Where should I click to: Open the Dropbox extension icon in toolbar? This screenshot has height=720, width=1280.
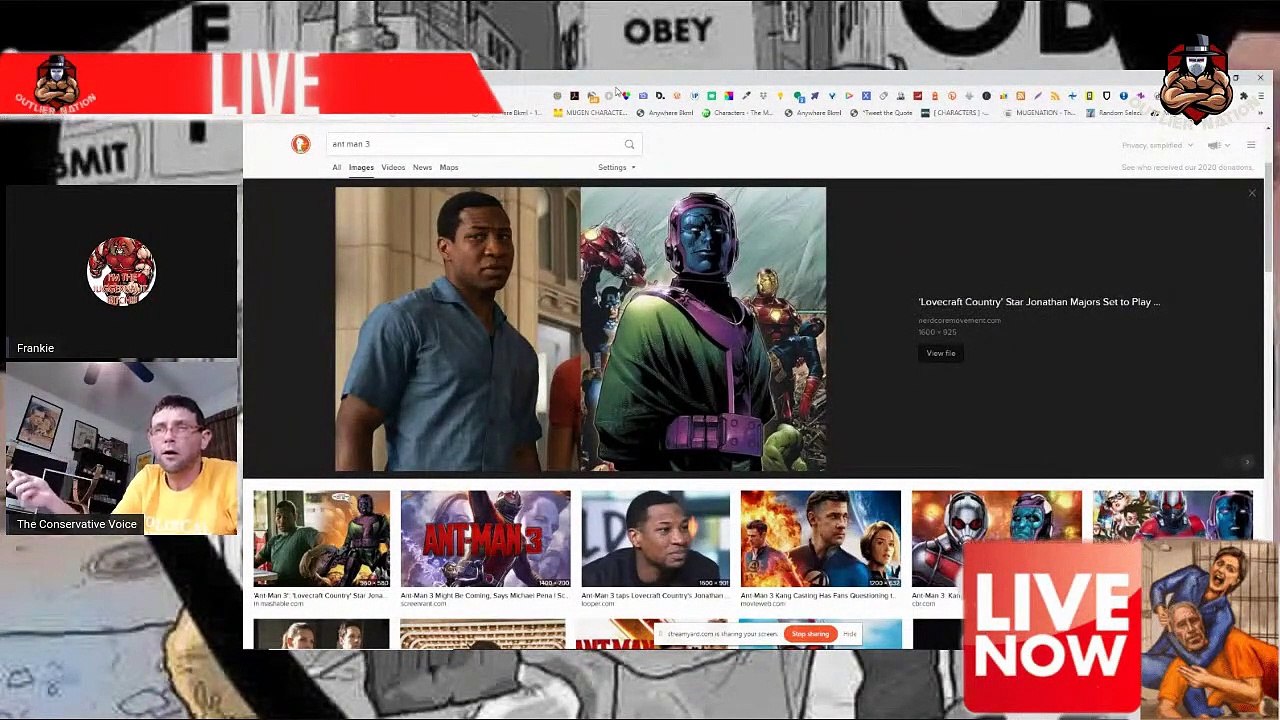[x=763, y=96]
